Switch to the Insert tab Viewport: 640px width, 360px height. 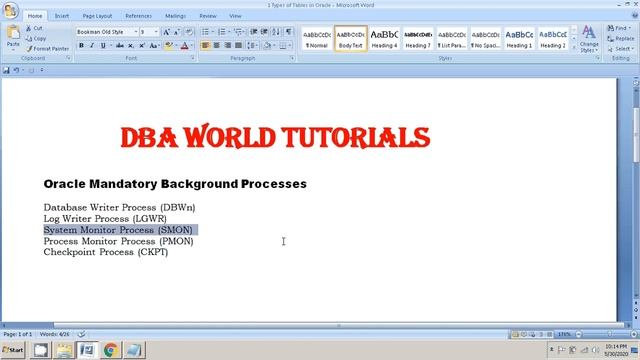(x=62, y=16)
